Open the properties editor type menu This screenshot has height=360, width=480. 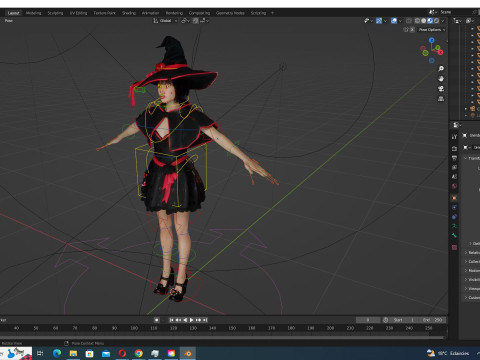click(457, 125)
